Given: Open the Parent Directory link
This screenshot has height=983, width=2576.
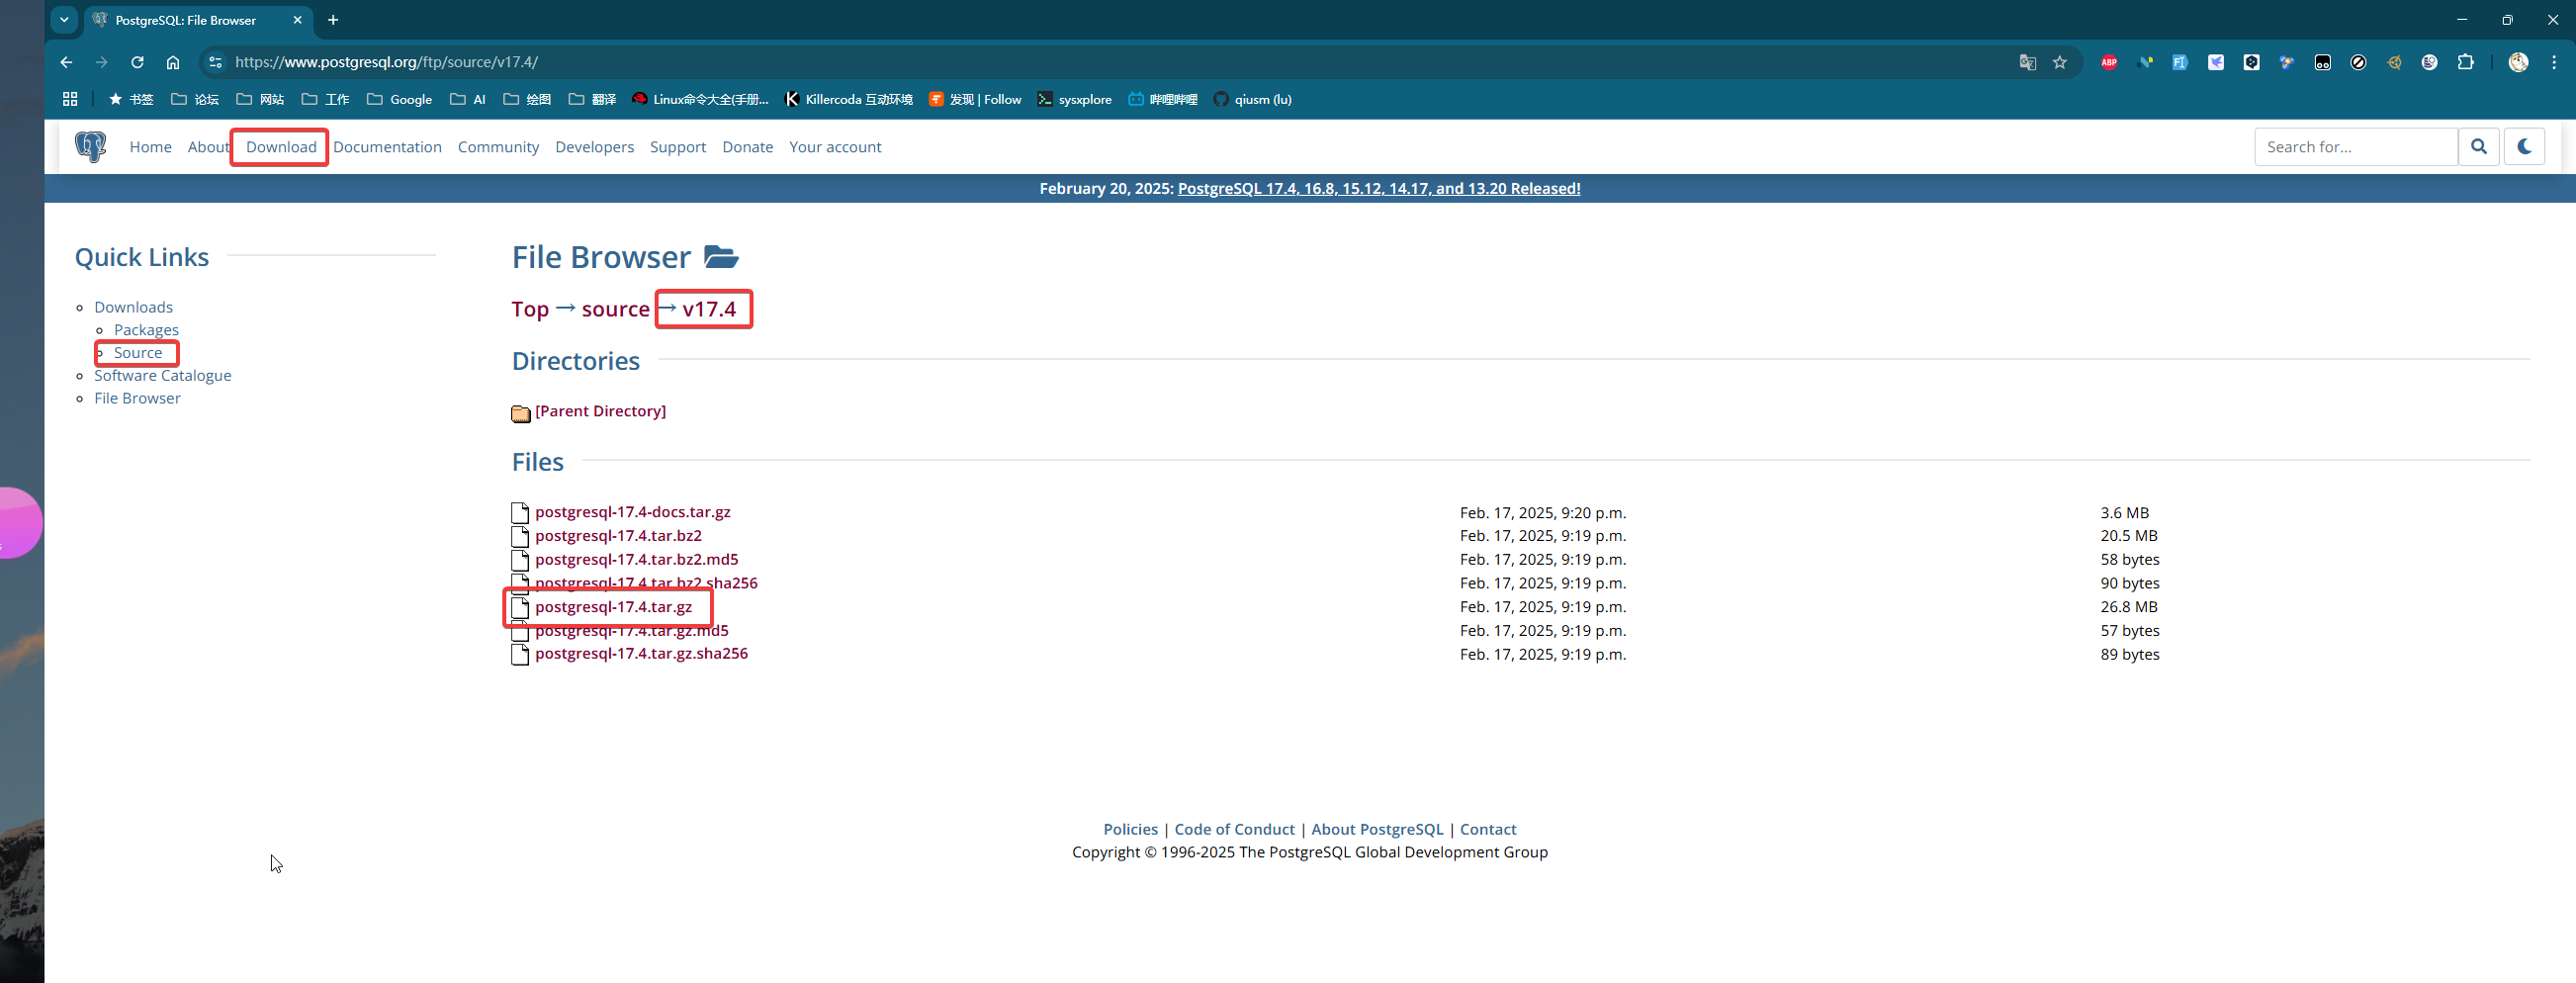Looking at the screenshot, I should (600, 411).
